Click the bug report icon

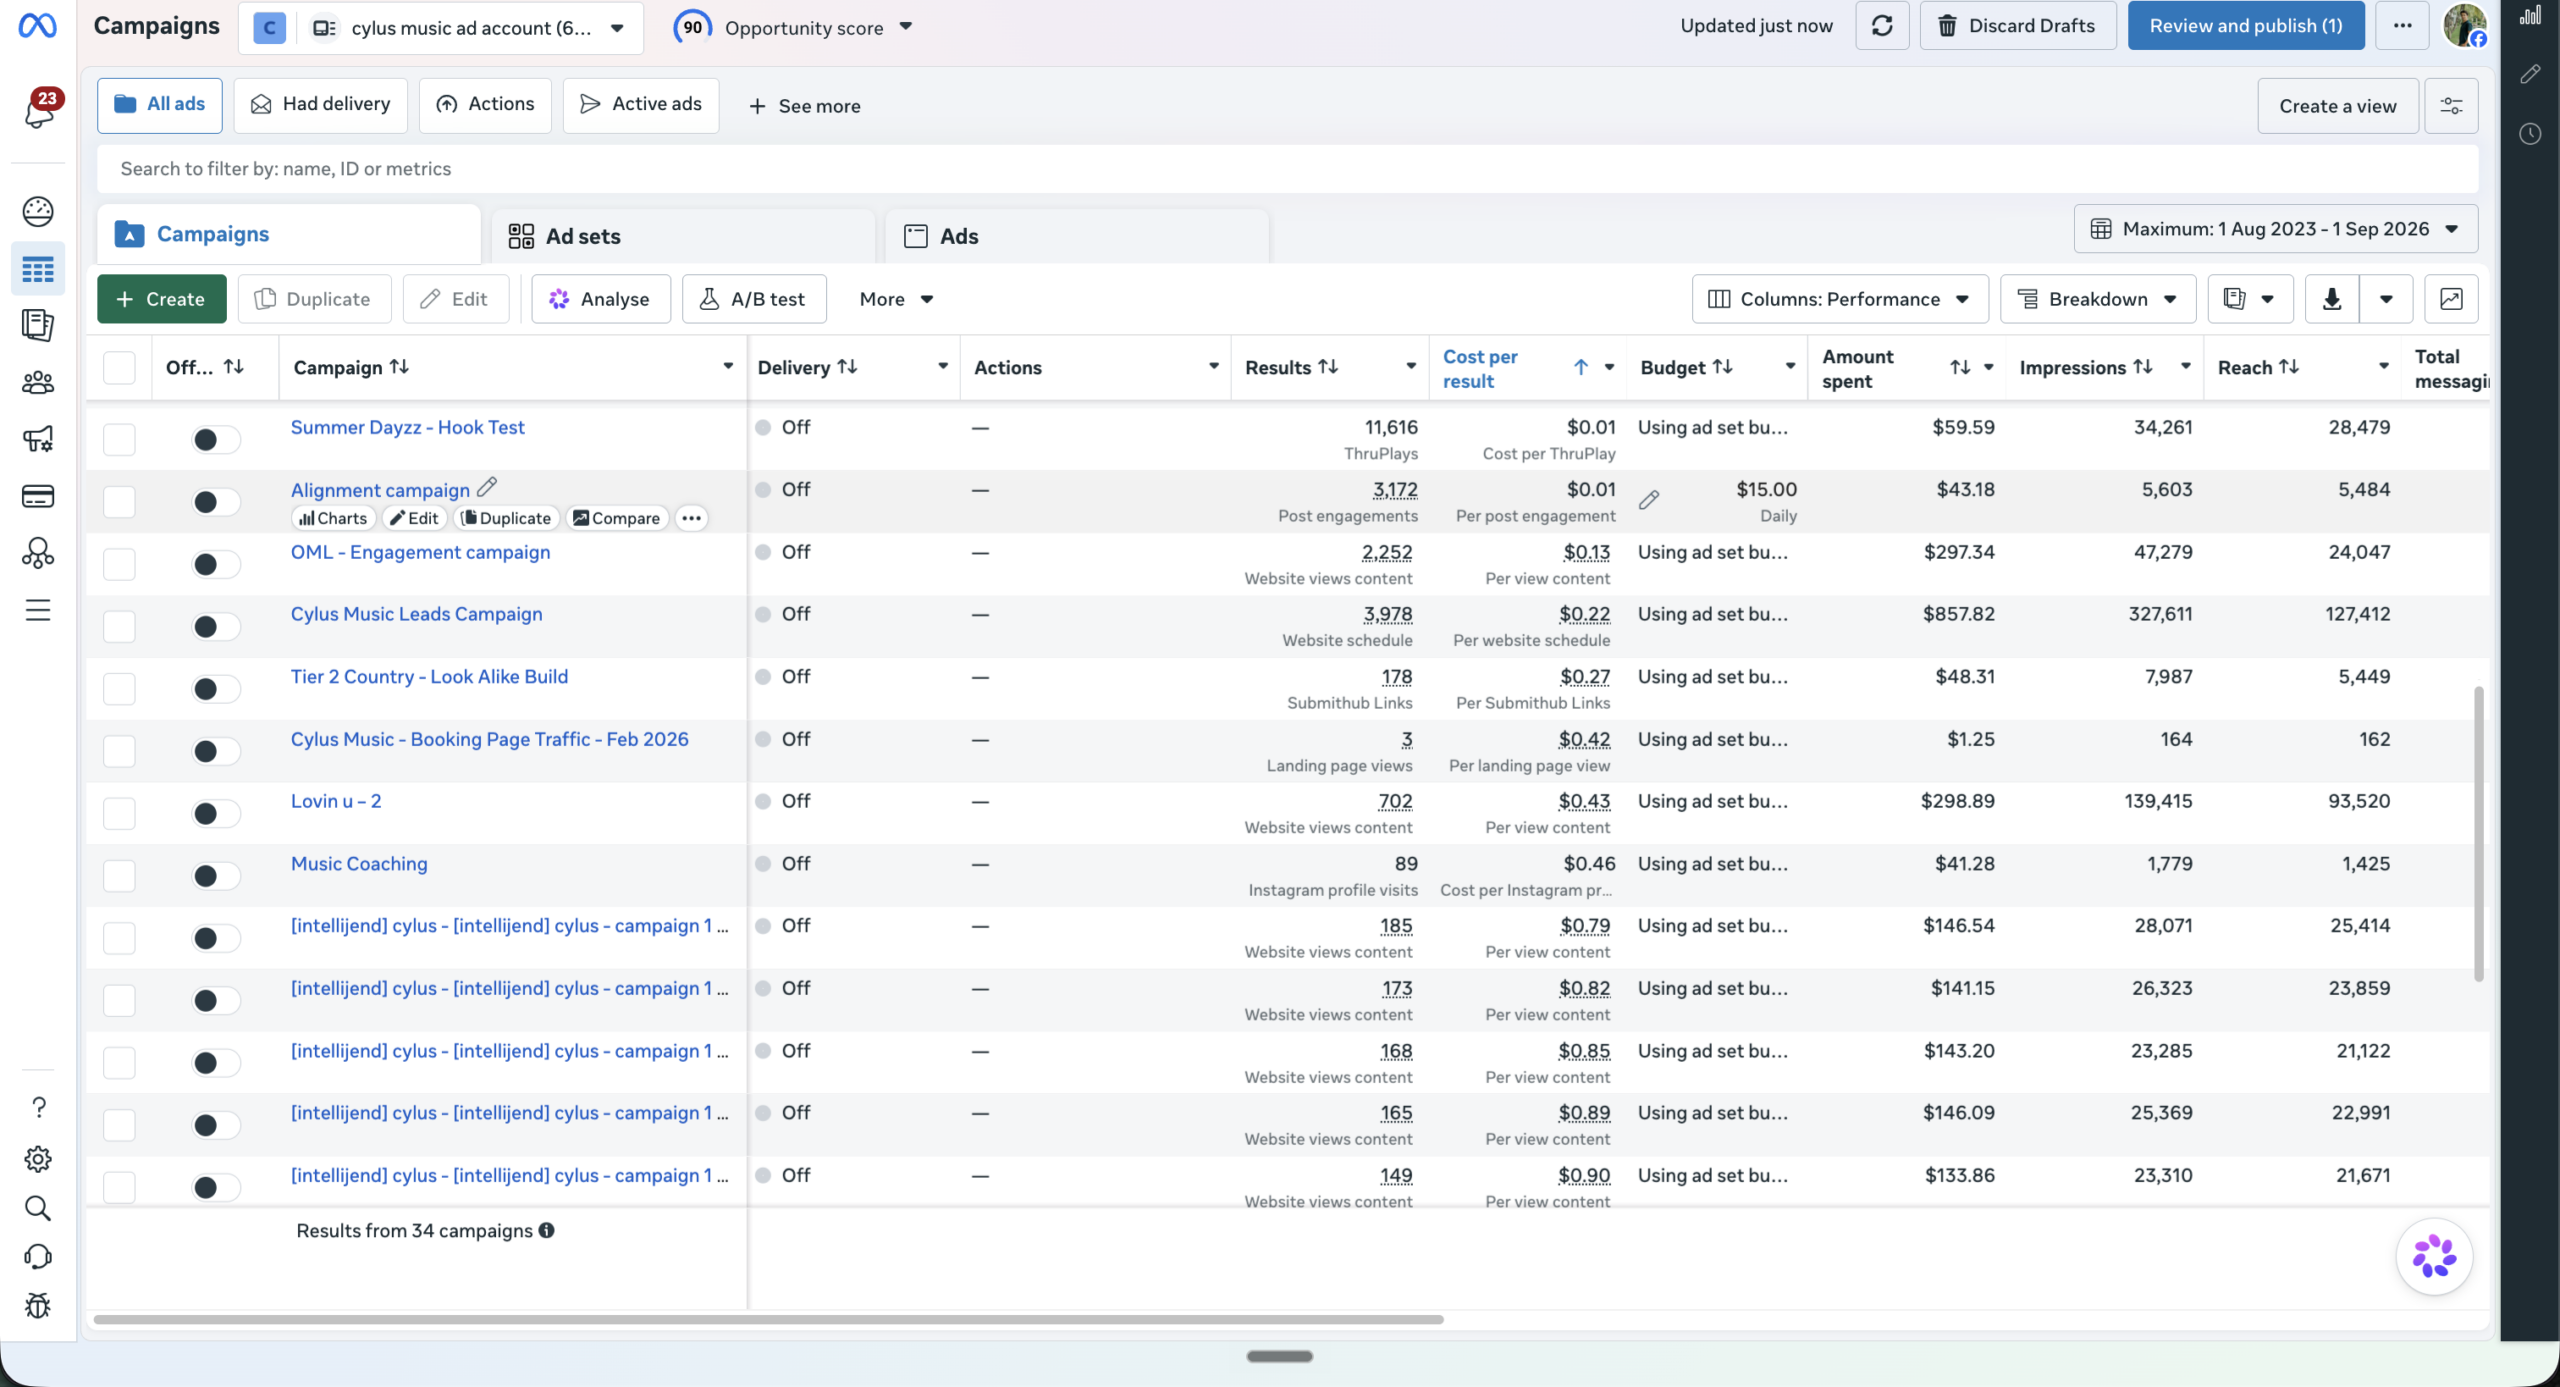[x=38, y=1305]
